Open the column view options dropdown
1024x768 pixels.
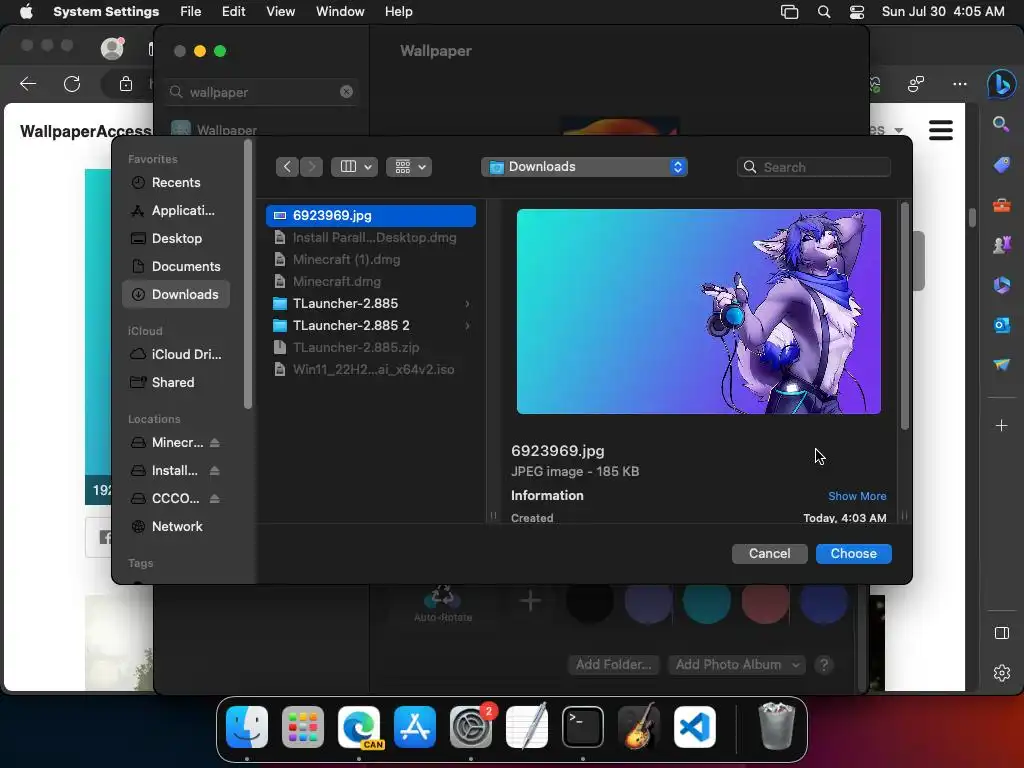coord(355,167)
